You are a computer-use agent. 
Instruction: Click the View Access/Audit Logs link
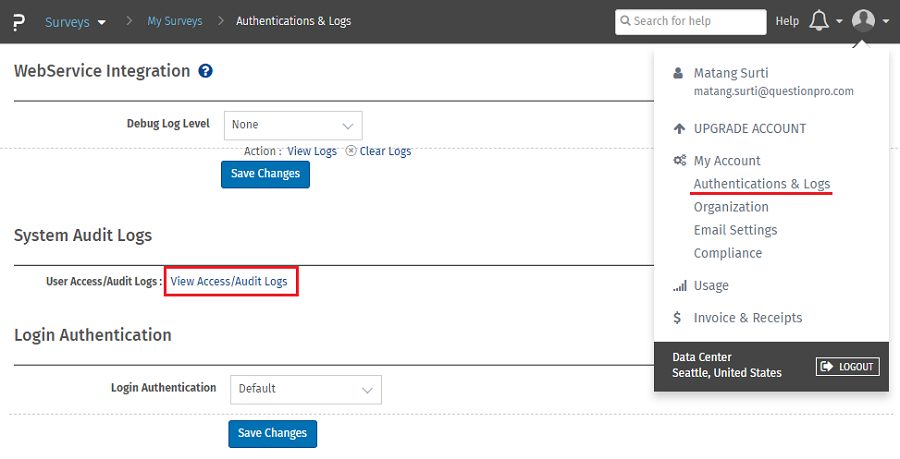pos(229,282)
